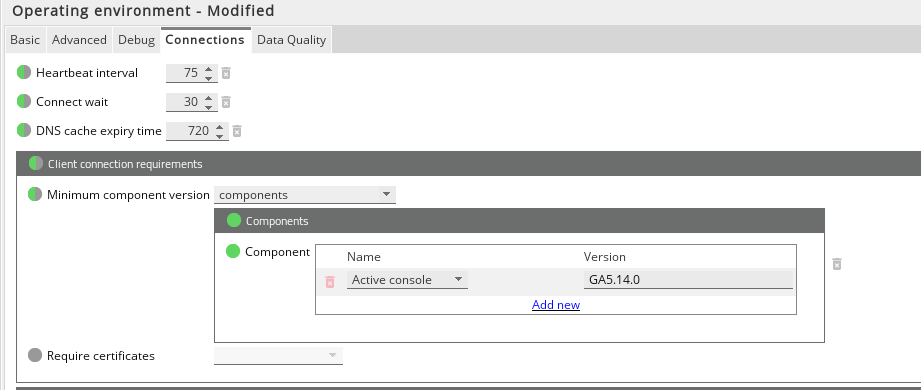Click the Operating environment - Modified title
The image size is (921, 390).
point(143,11)
